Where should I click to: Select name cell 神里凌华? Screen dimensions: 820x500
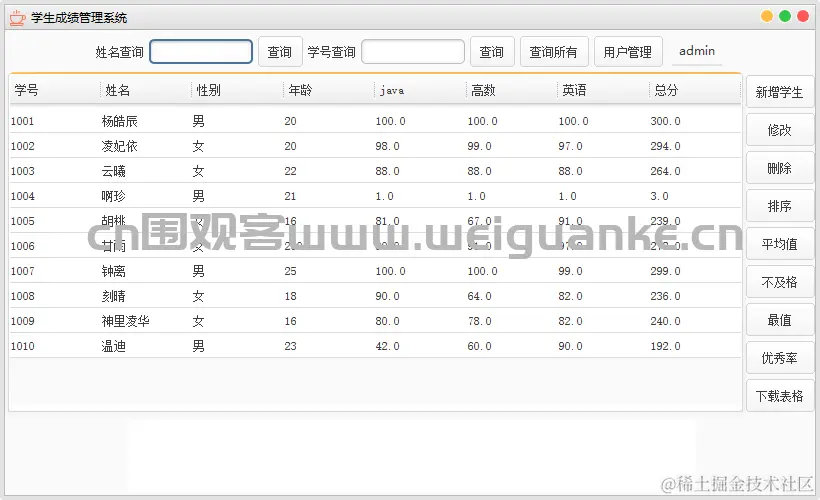[126, 321]
